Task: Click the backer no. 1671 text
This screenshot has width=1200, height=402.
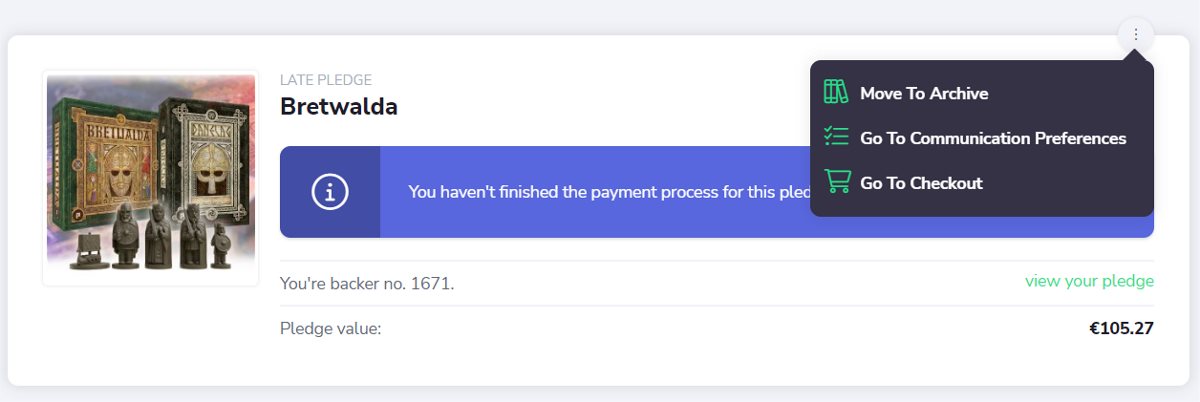Action: (367, 284)
